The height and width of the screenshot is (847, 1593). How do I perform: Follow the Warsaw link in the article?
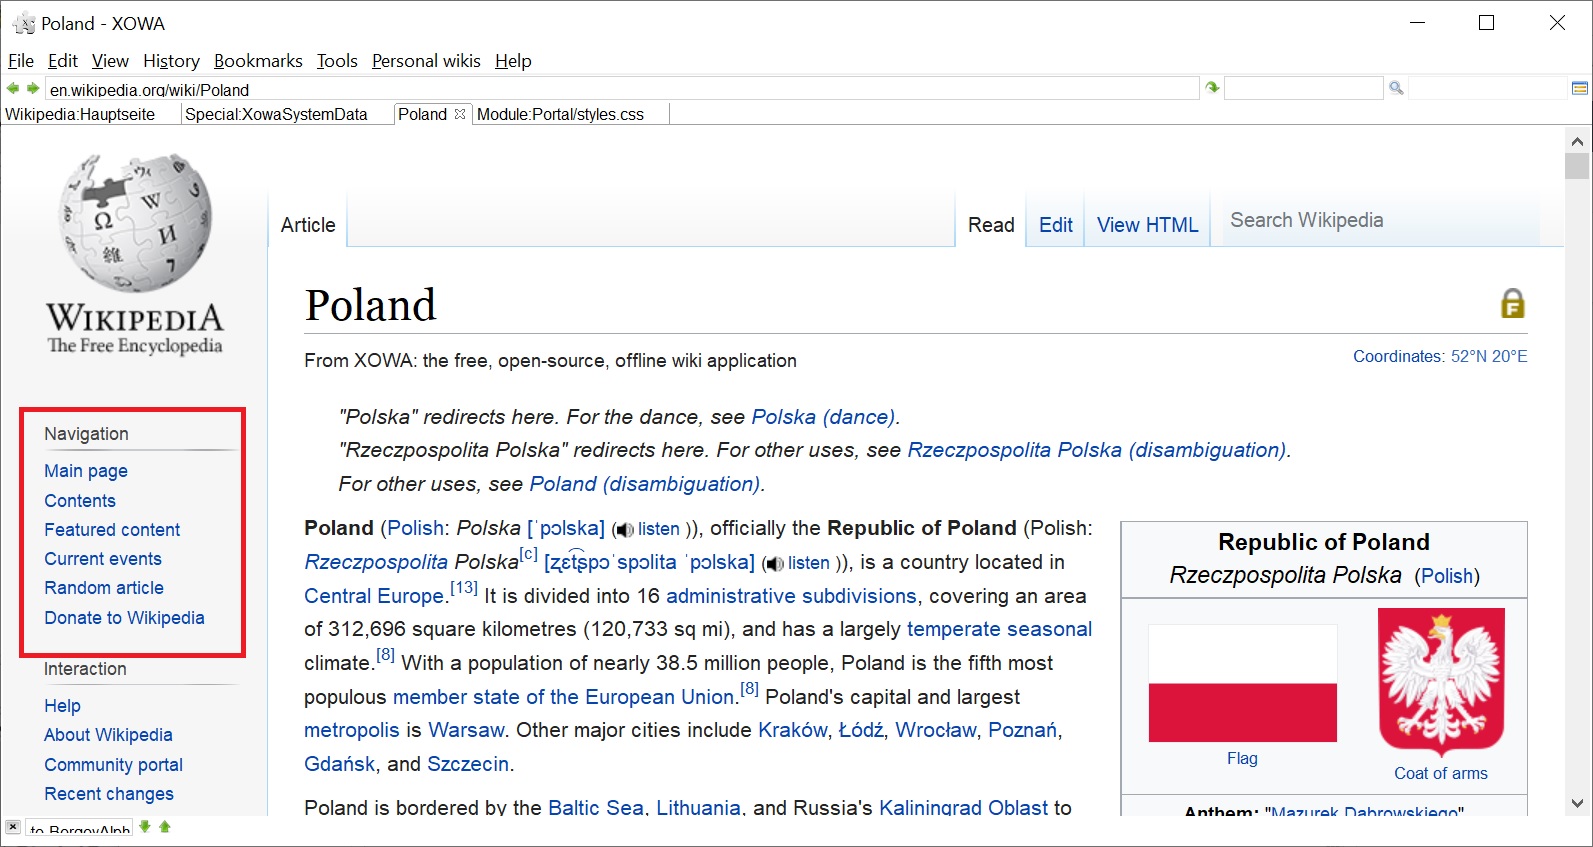point(466,730)
